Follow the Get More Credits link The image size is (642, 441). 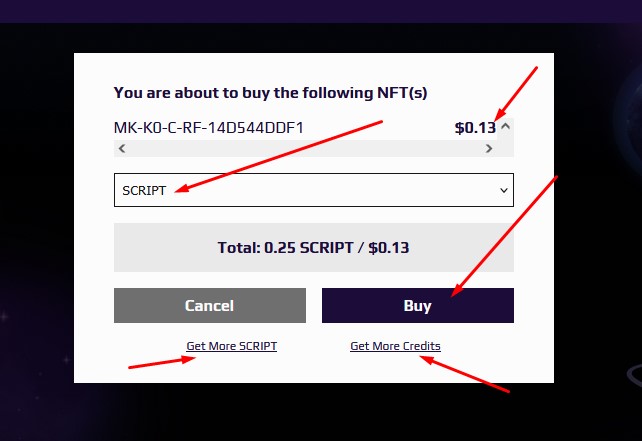[396, 346]
